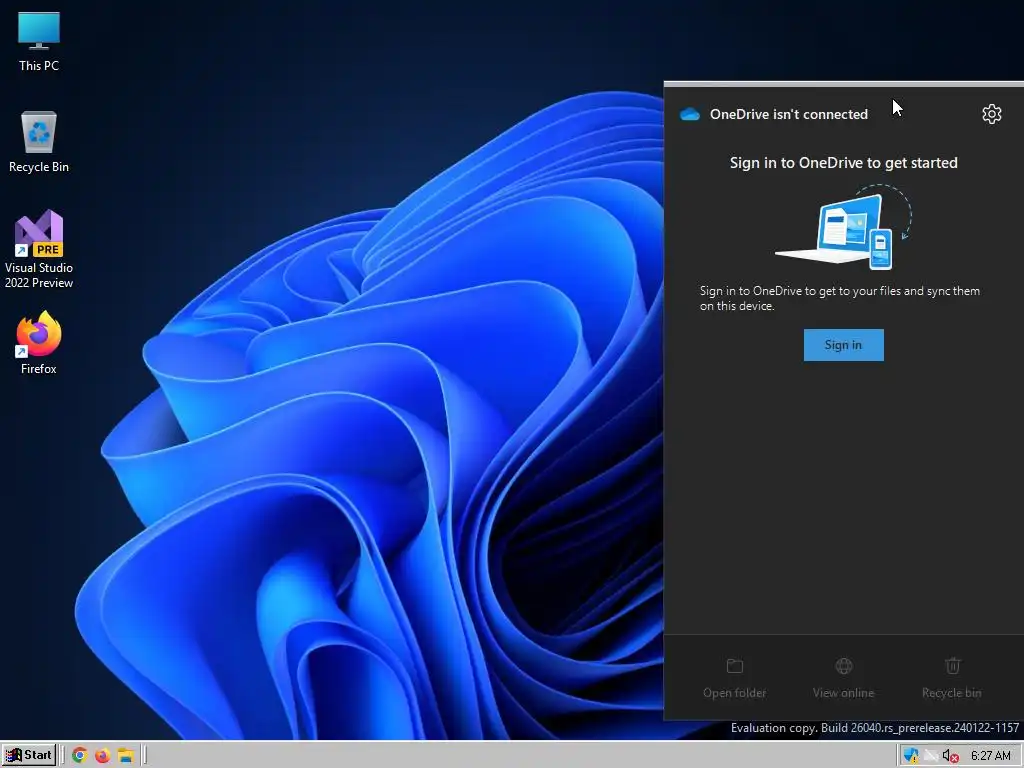This screenshot has height=768, width=1024.
Task: Select the Firefox desktop shortcut
Action: point(39,344)
